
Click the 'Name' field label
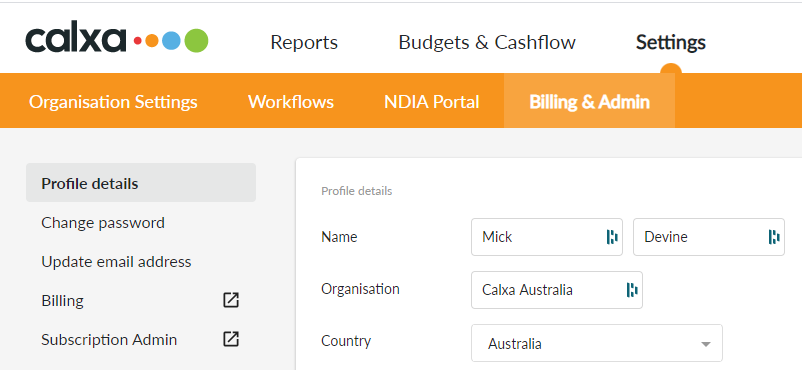coord(339,237)
